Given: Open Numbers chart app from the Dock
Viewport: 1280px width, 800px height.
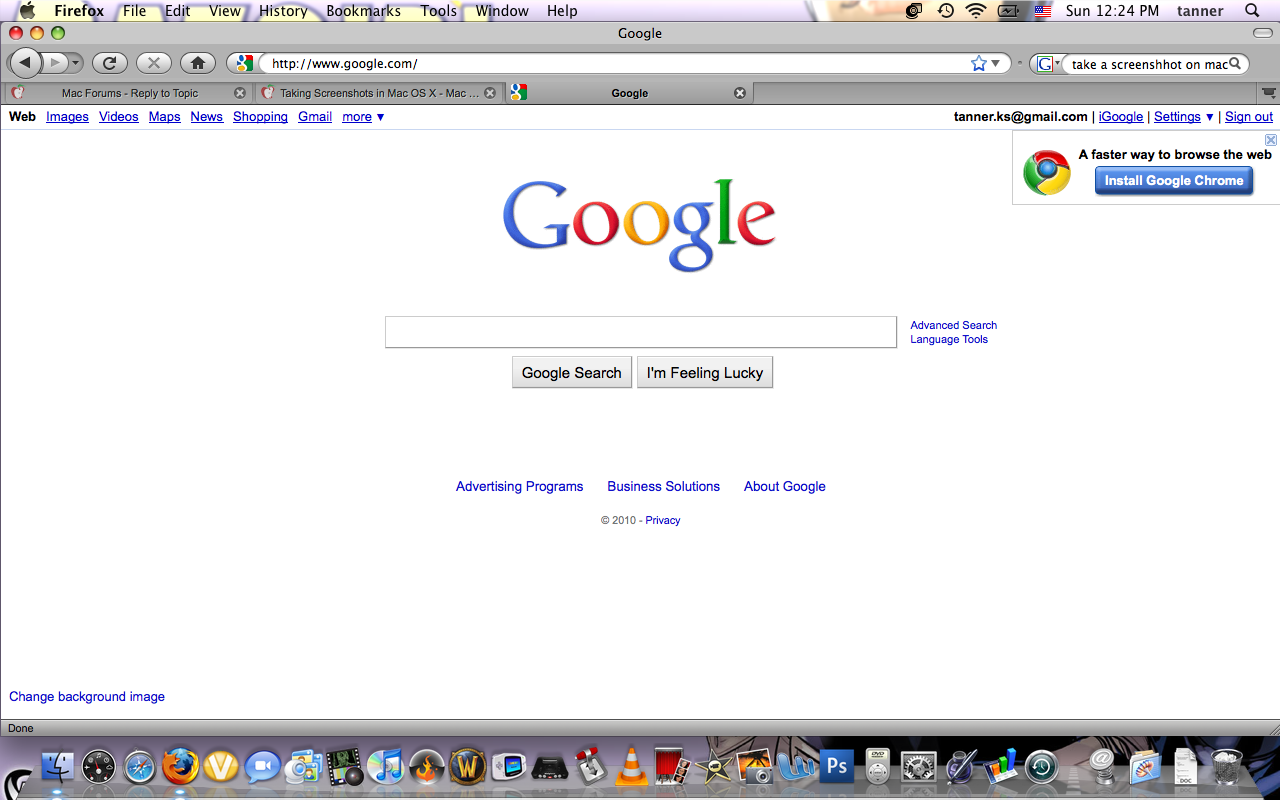Looking at the screenshot, I should pyautogui.click(x=1000, y=768).
